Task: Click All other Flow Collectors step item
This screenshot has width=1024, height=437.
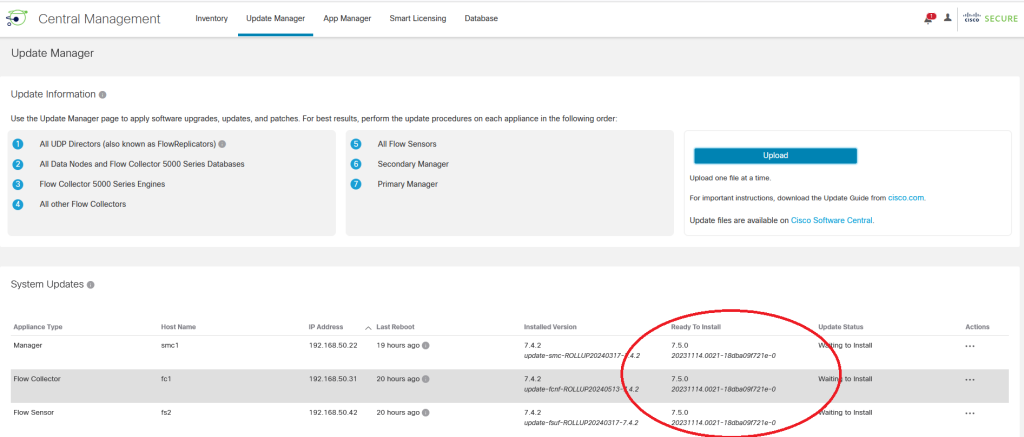Action: tap(83, 204)
